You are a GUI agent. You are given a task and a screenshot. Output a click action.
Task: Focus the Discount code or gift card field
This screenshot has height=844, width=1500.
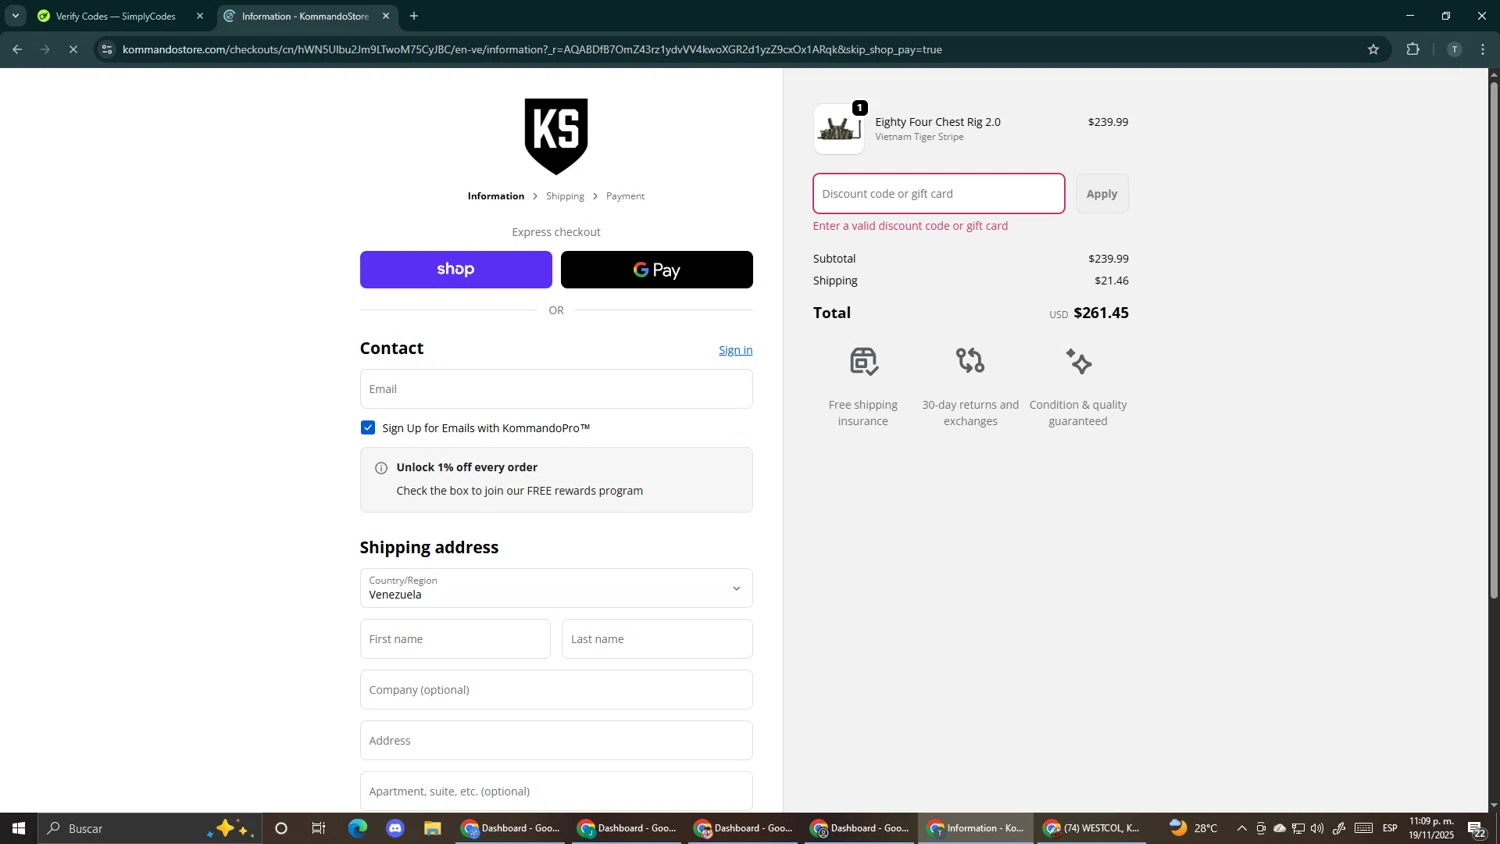click(939, 194)
